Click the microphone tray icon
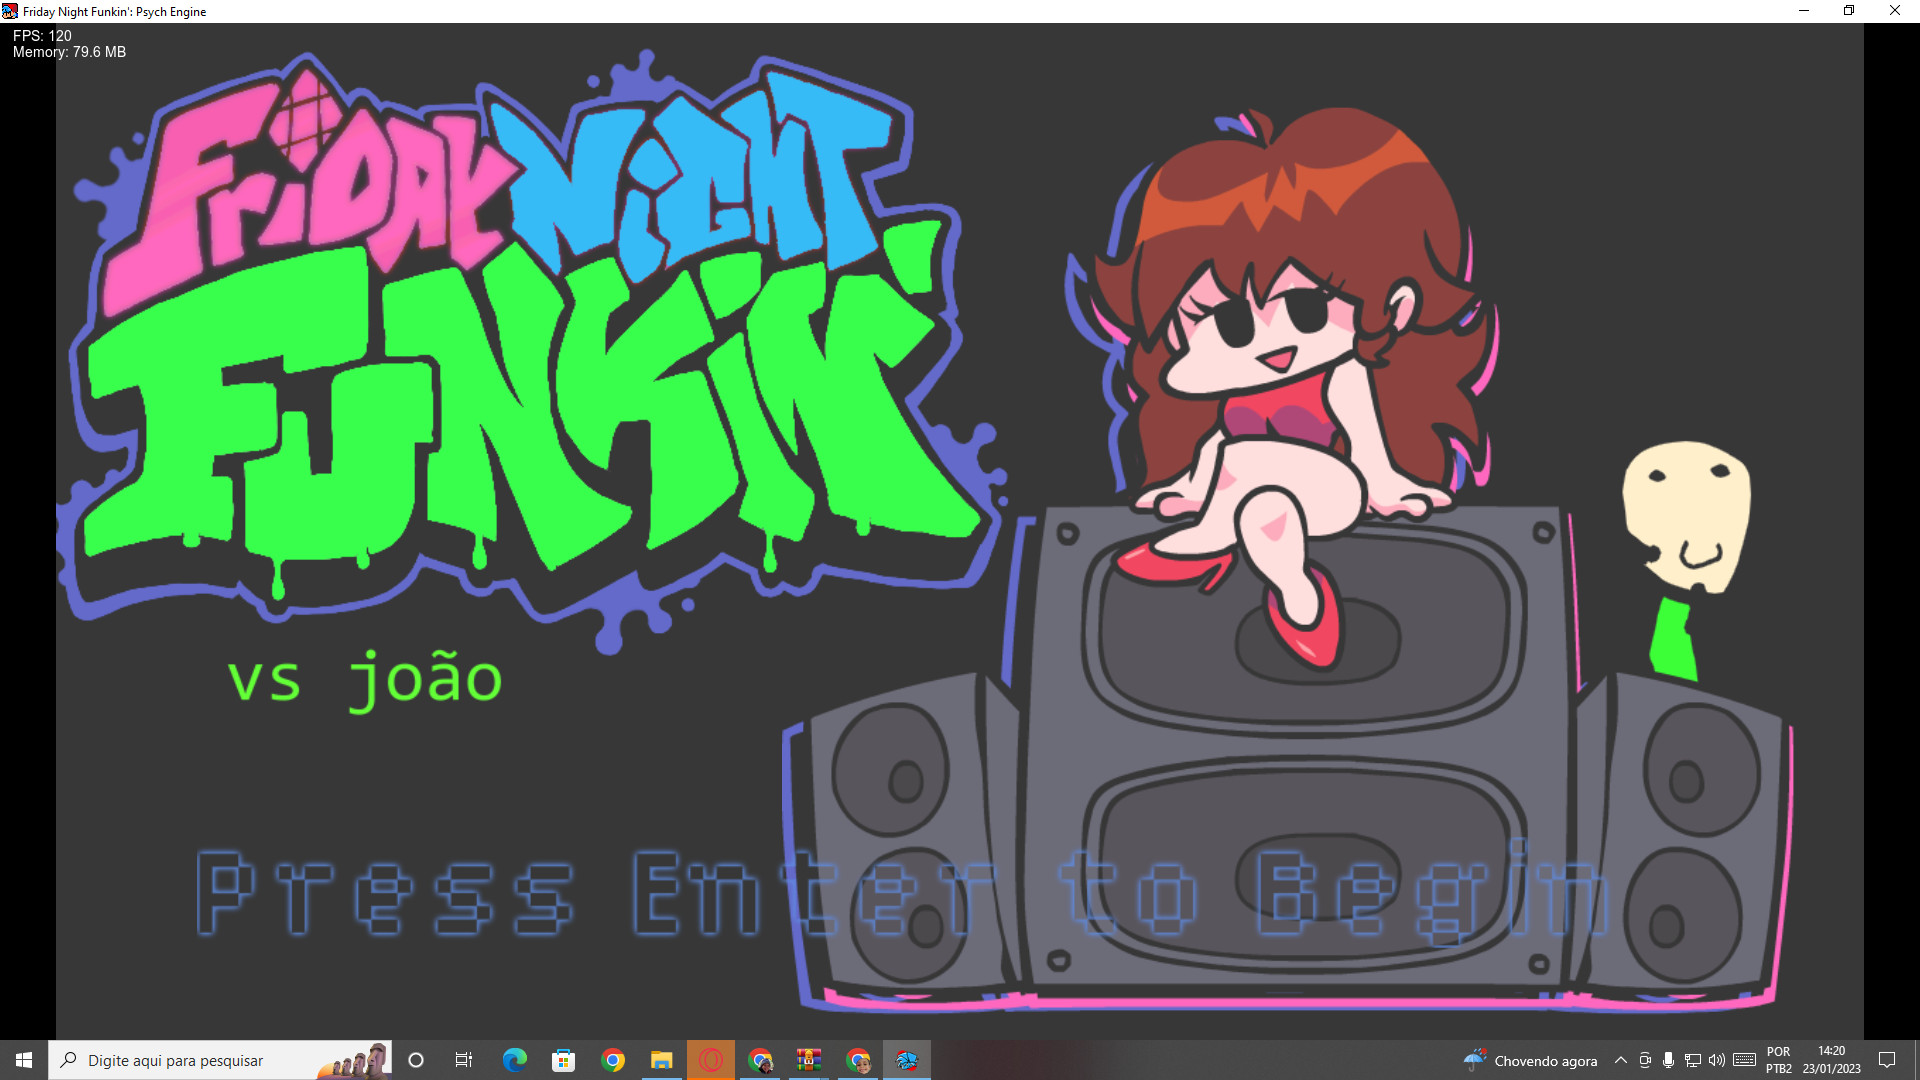 click(1668, 1060)
